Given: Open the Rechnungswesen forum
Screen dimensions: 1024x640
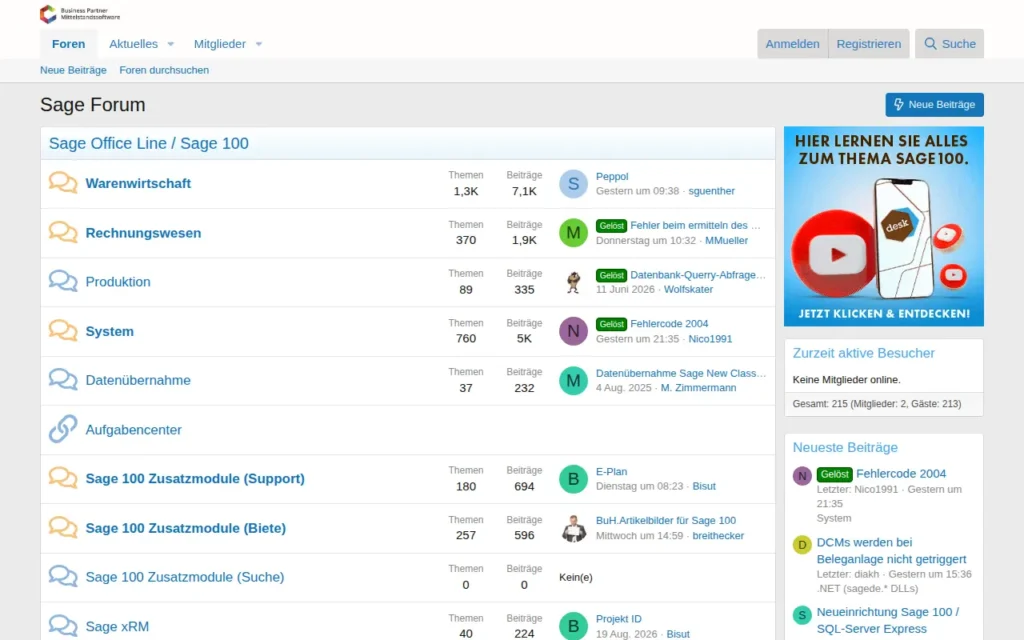Looking at the screenshot, I should [143, 233].
